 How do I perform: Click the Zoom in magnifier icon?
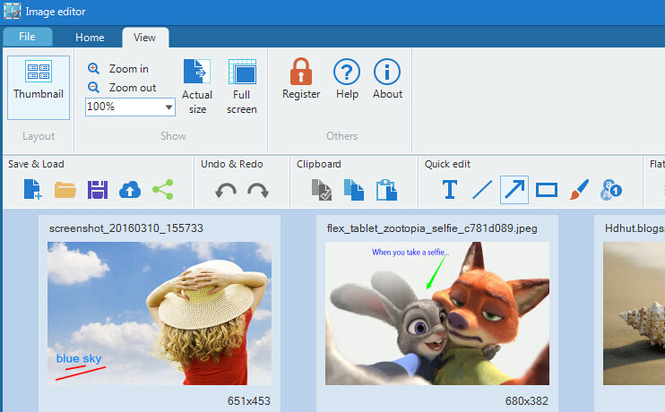point(93,68)
